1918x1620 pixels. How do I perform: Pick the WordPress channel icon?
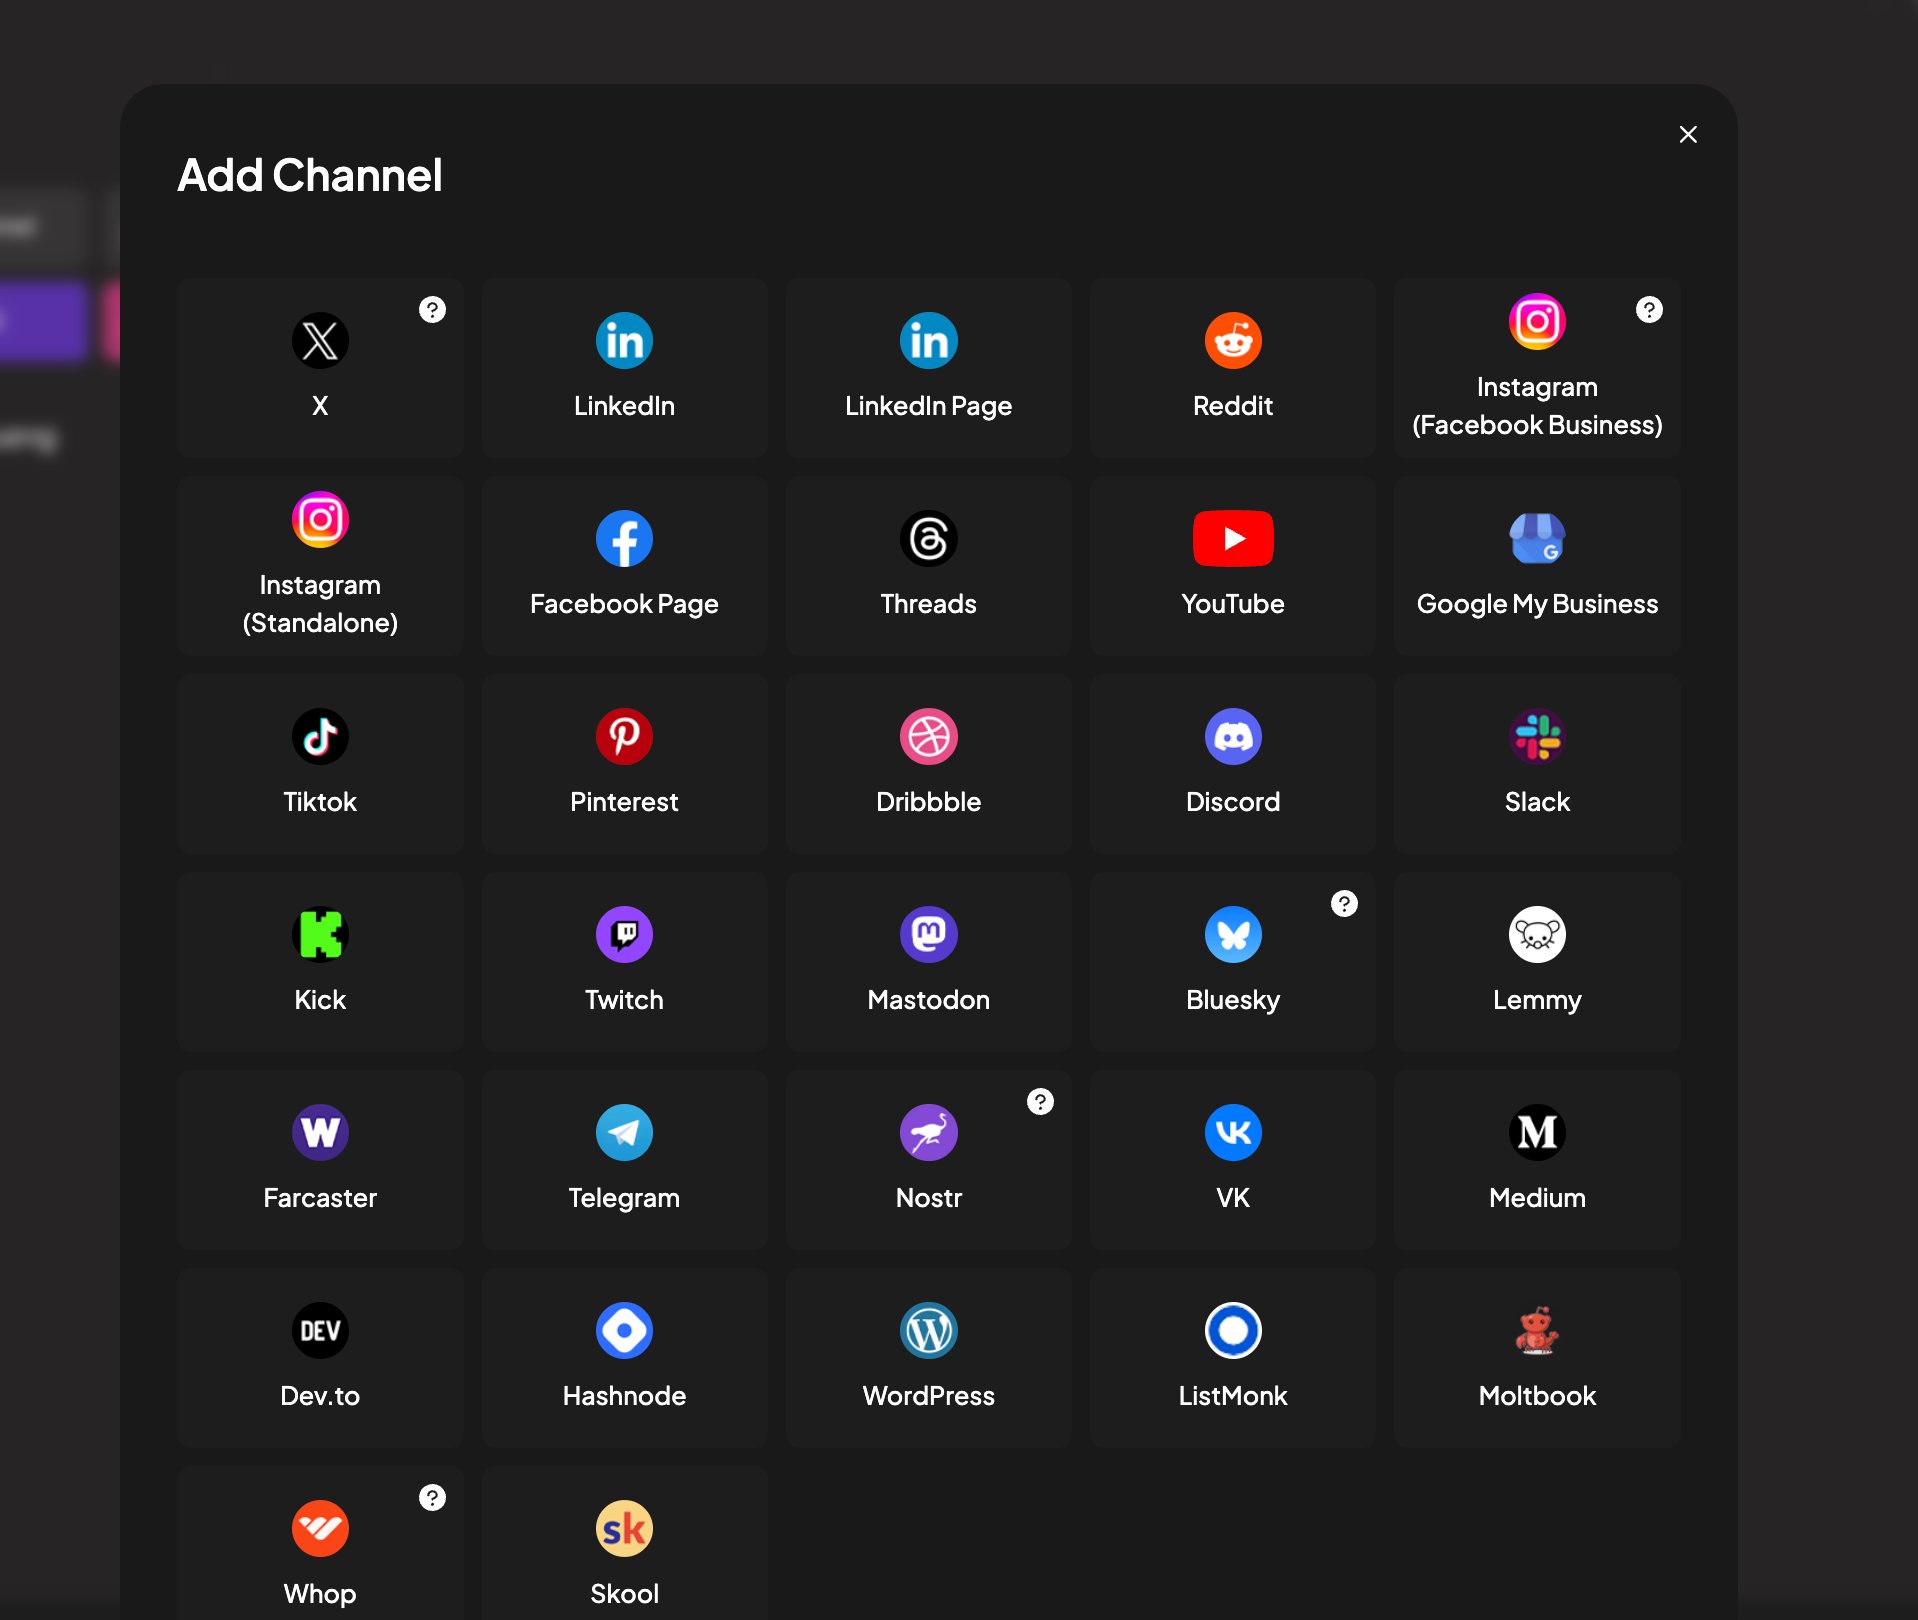(928, 1331)
